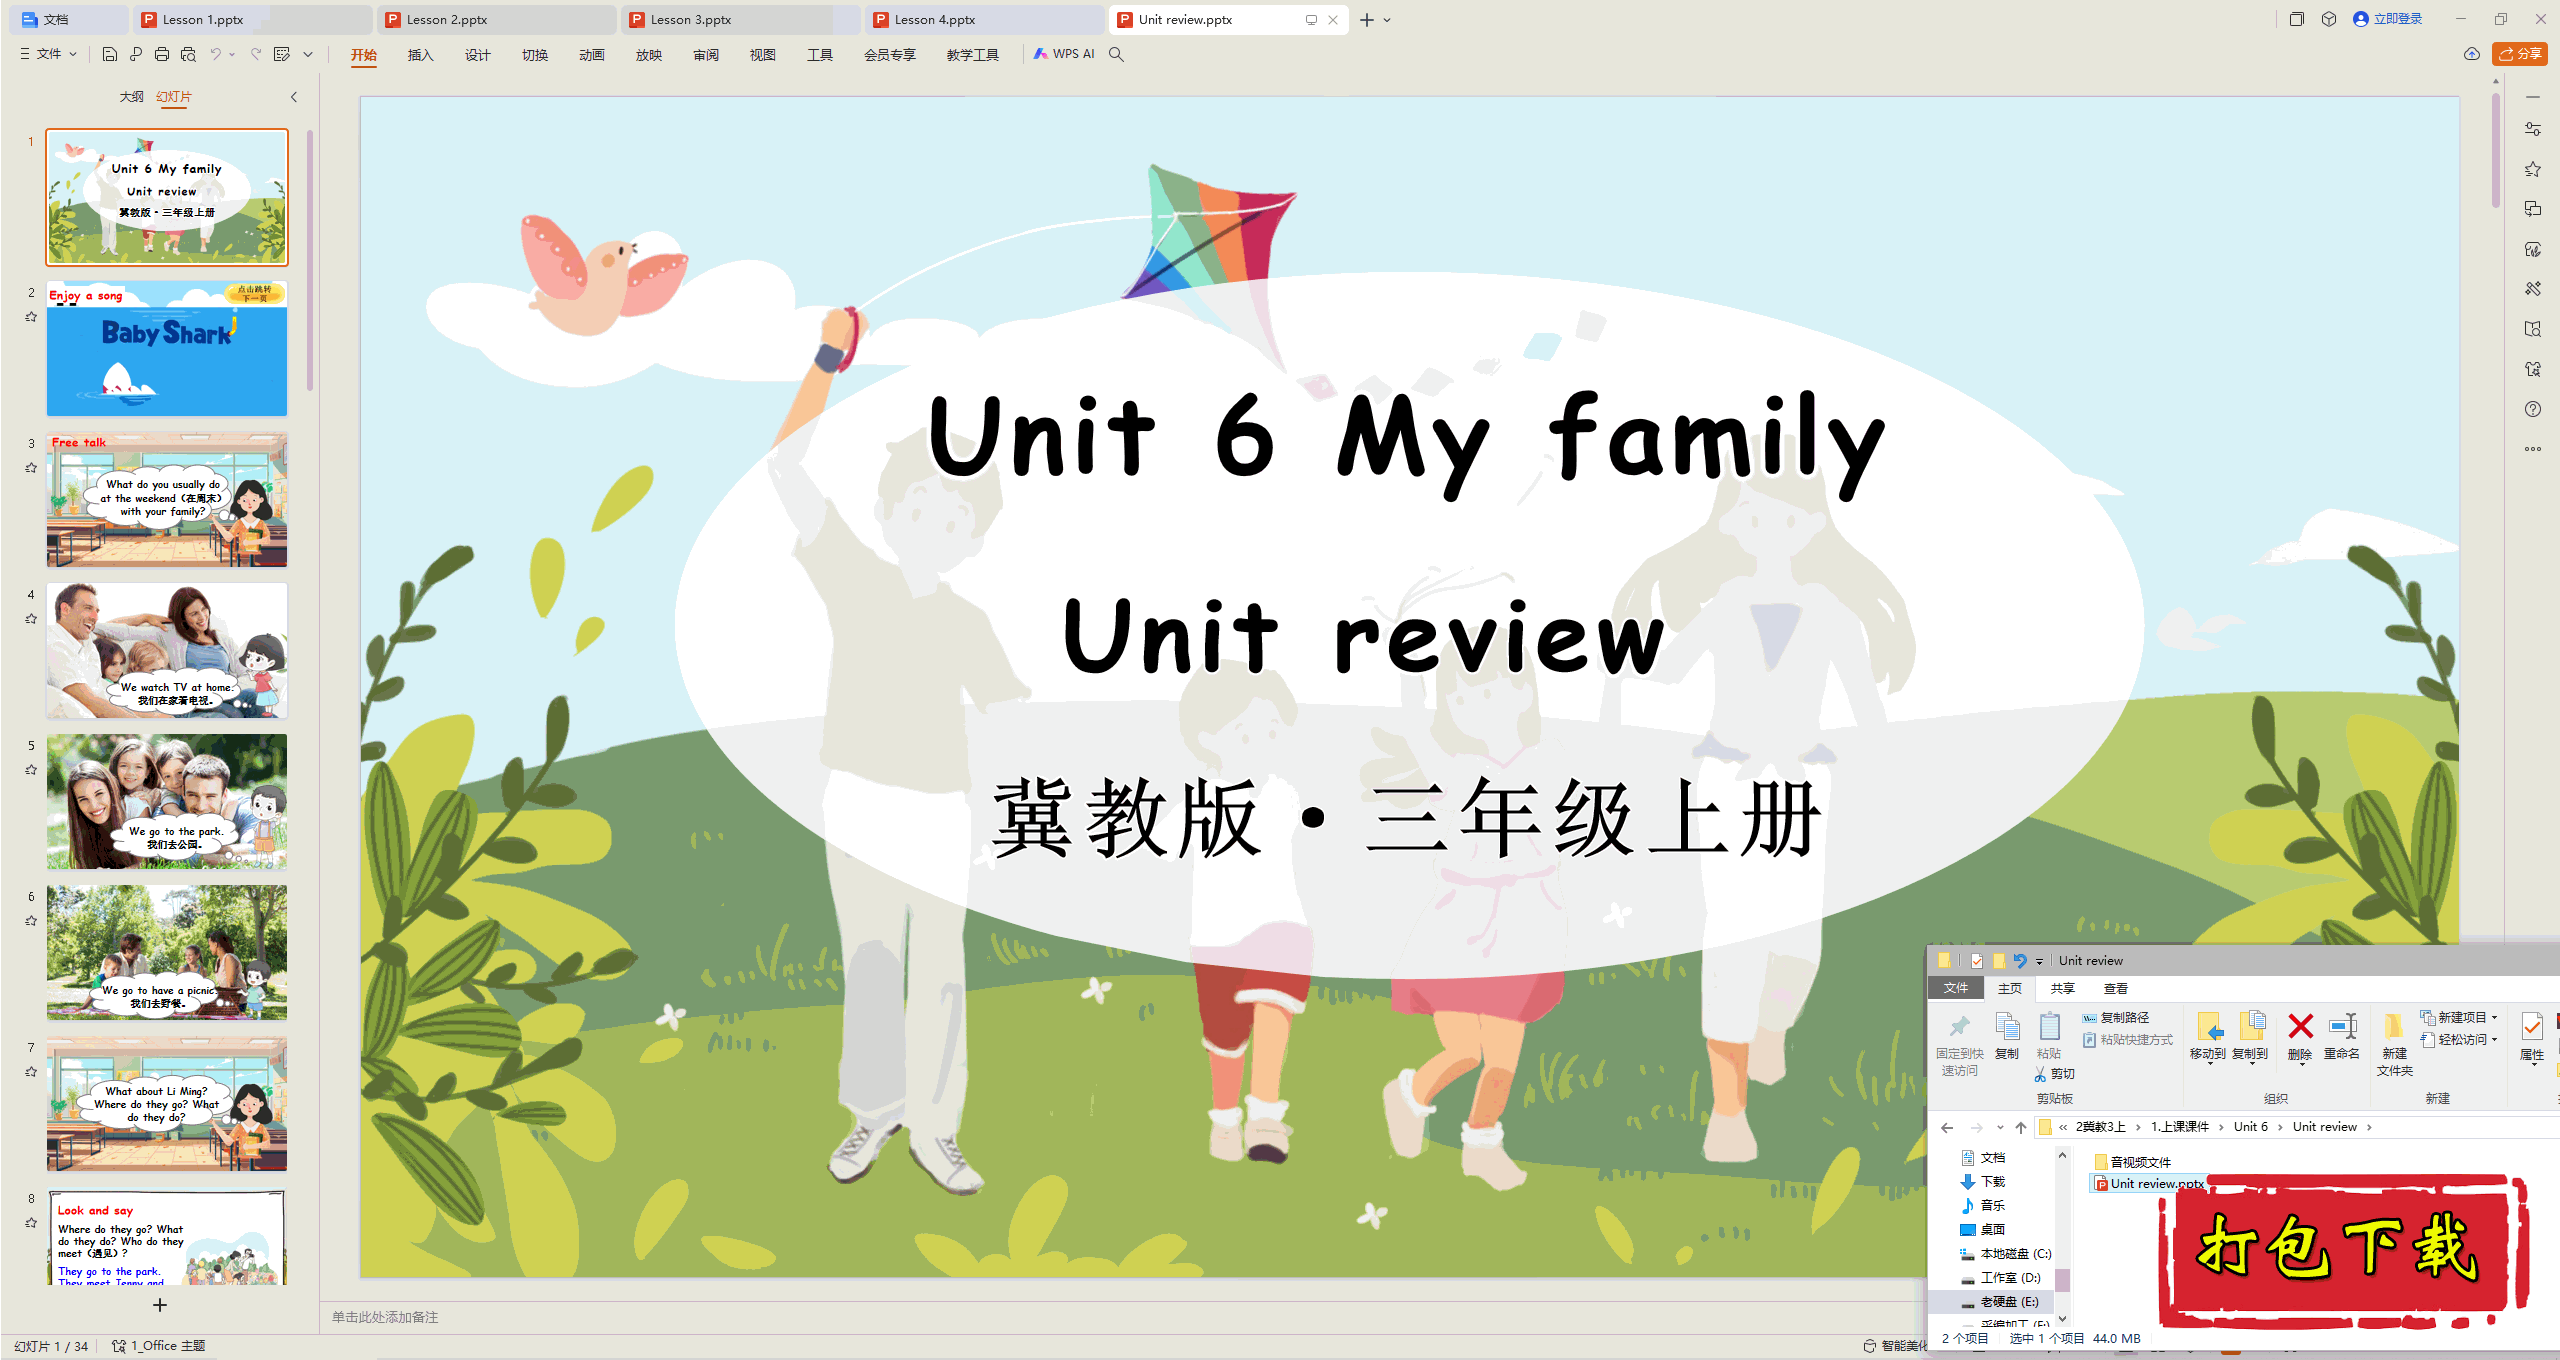
Task: Click the Undo arrow icon
Action: (215, 54)
